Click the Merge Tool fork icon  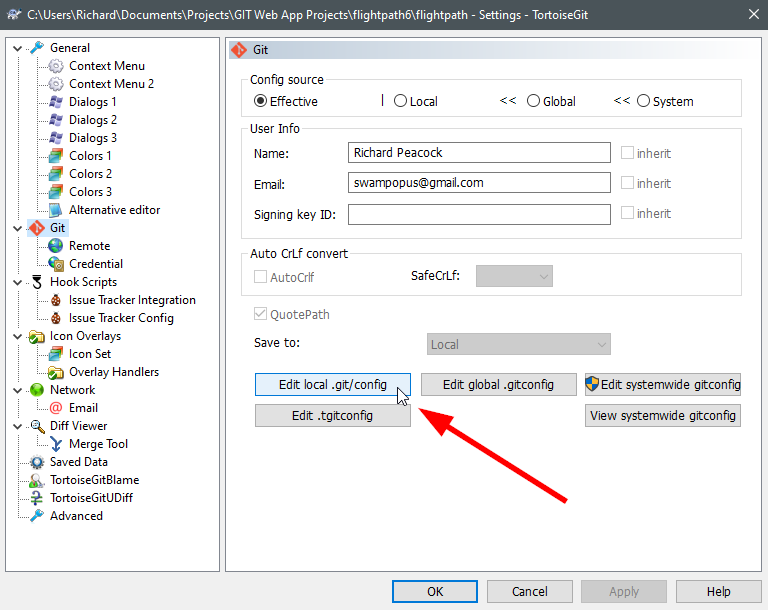56,444
